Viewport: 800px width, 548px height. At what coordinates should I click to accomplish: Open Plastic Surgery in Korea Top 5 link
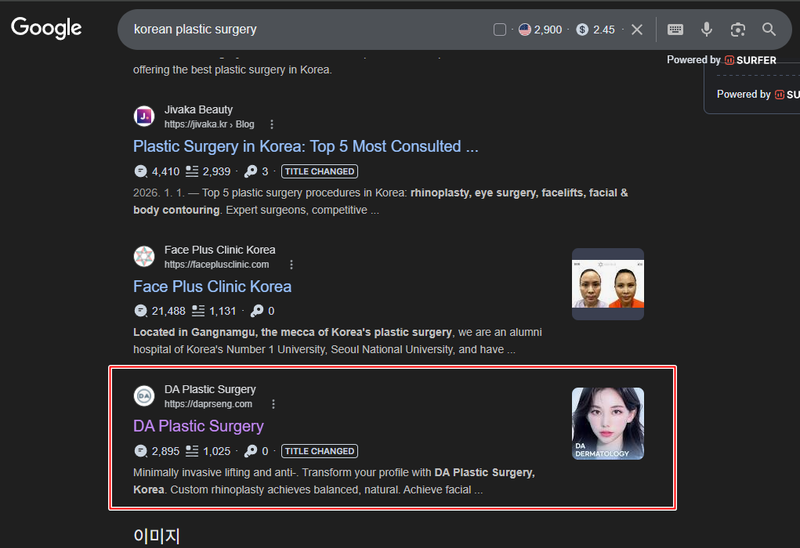tap(306, 146)
